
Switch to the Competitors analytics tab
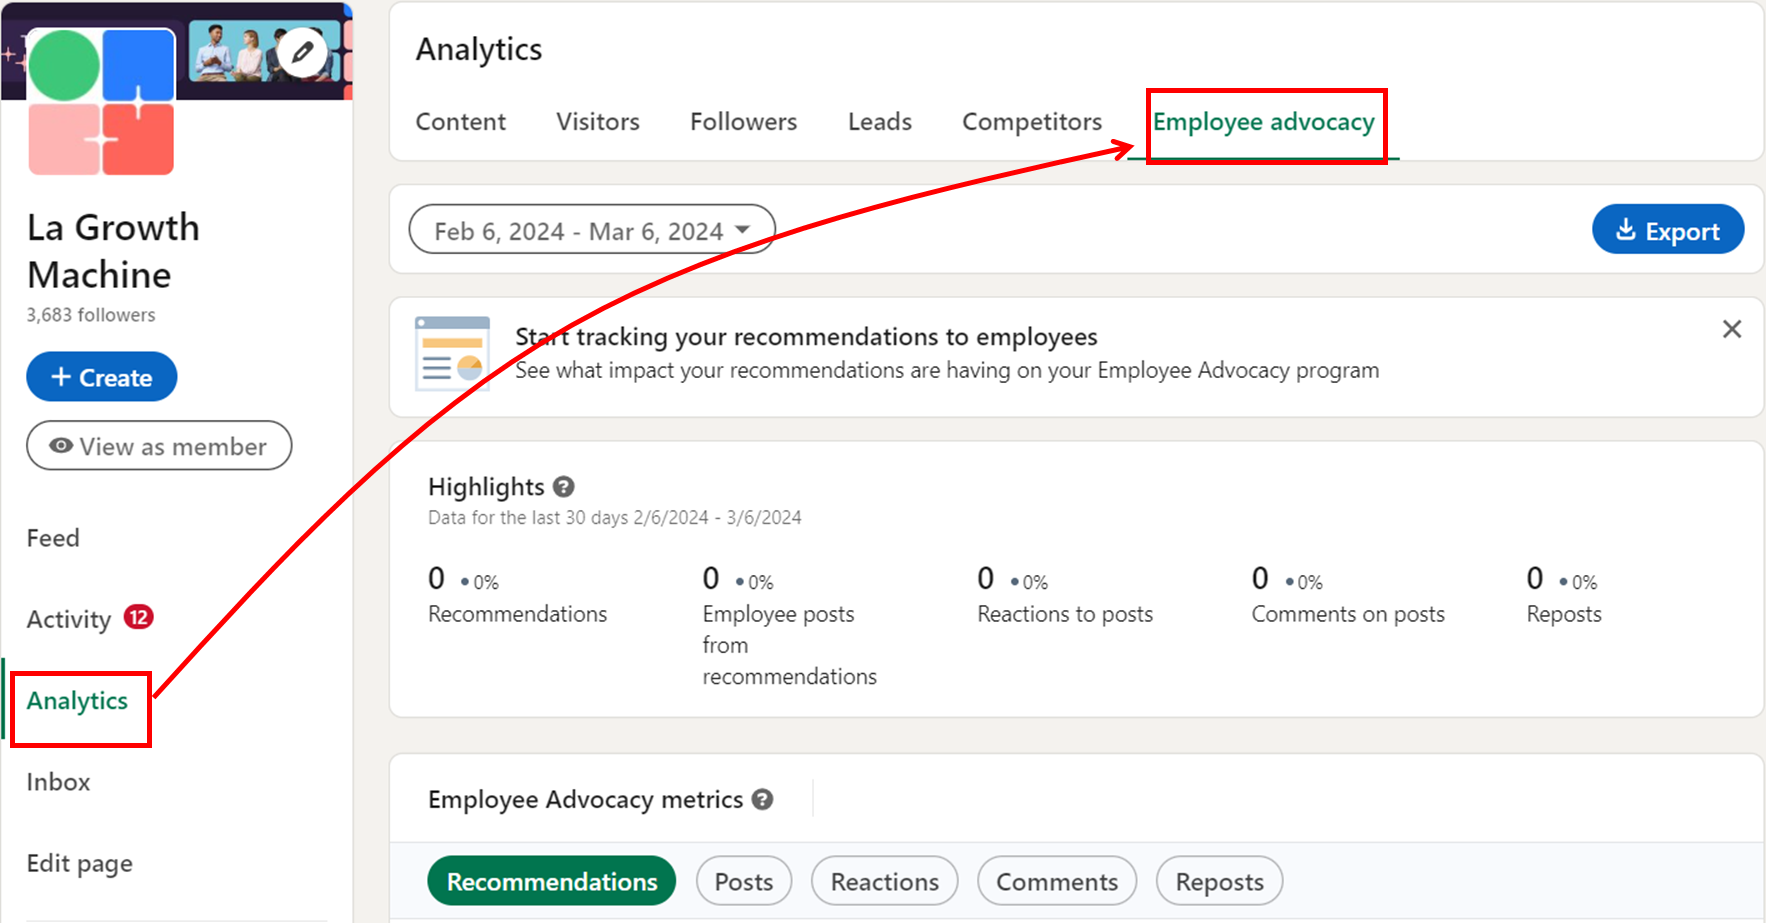(1031, 121)
